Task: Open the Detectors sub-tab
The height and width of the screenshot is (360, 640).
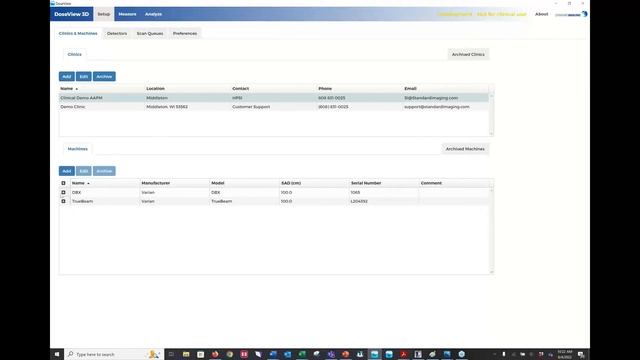Action: [117, 33]
